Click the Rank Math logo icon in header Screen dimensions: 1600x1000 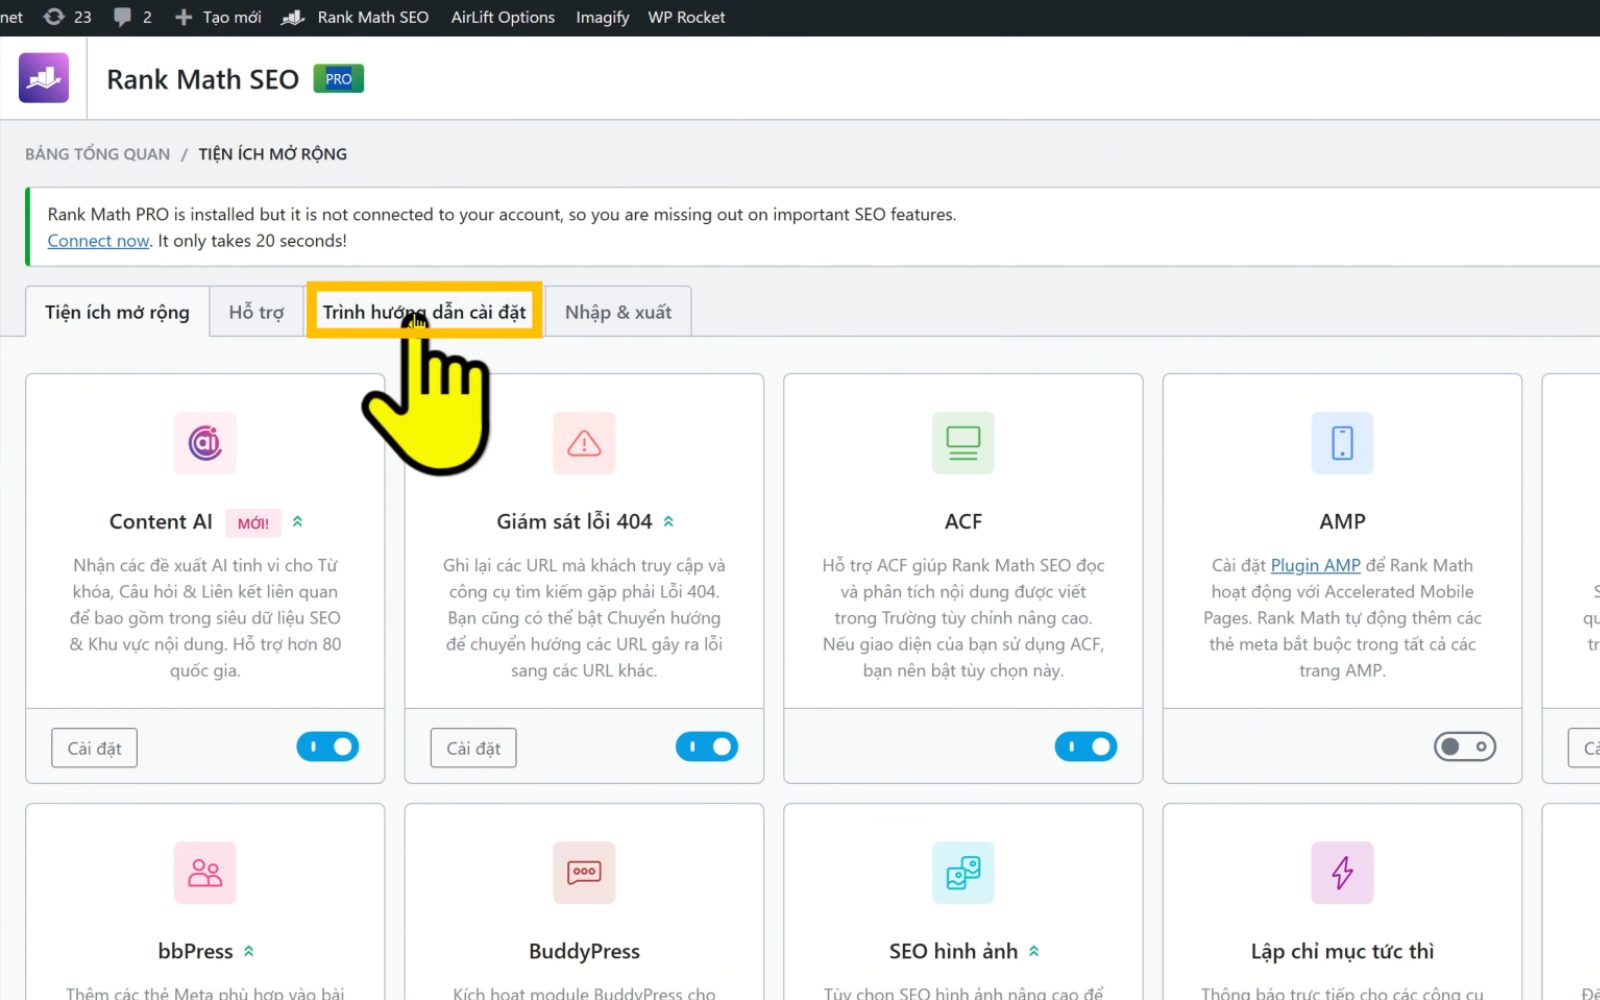44,78
